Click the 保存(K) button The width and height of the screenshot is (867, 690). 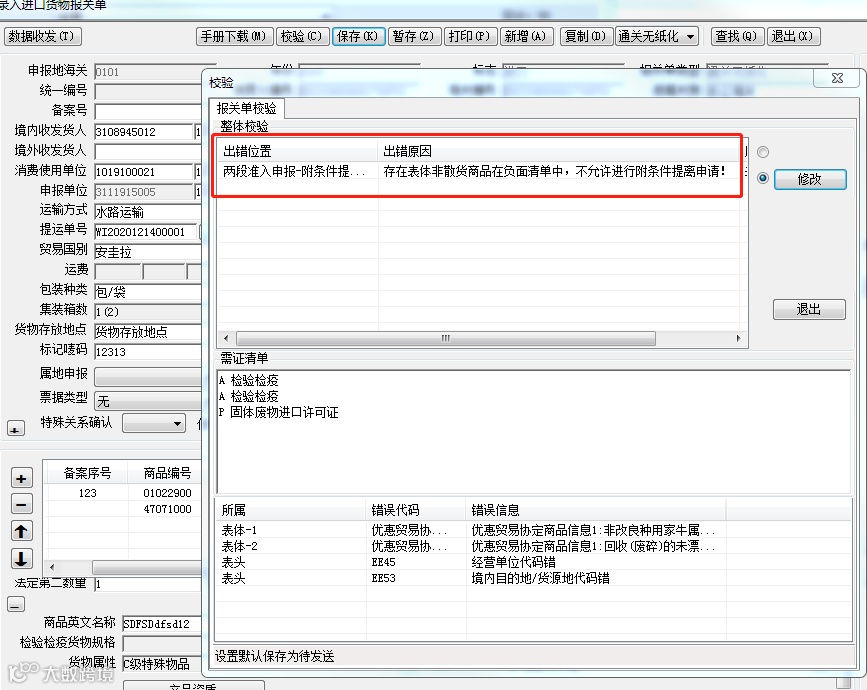(x=358, y=36)
